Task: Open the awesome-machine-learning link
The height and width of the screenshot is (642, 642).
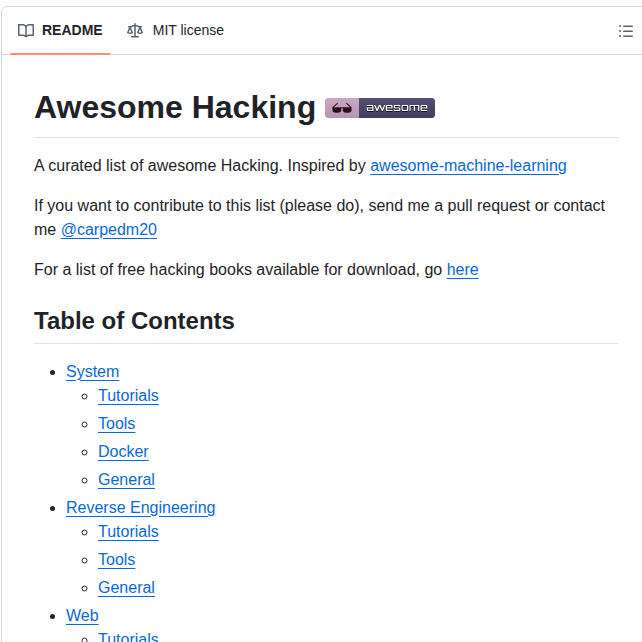Action: tap(468, 166)
